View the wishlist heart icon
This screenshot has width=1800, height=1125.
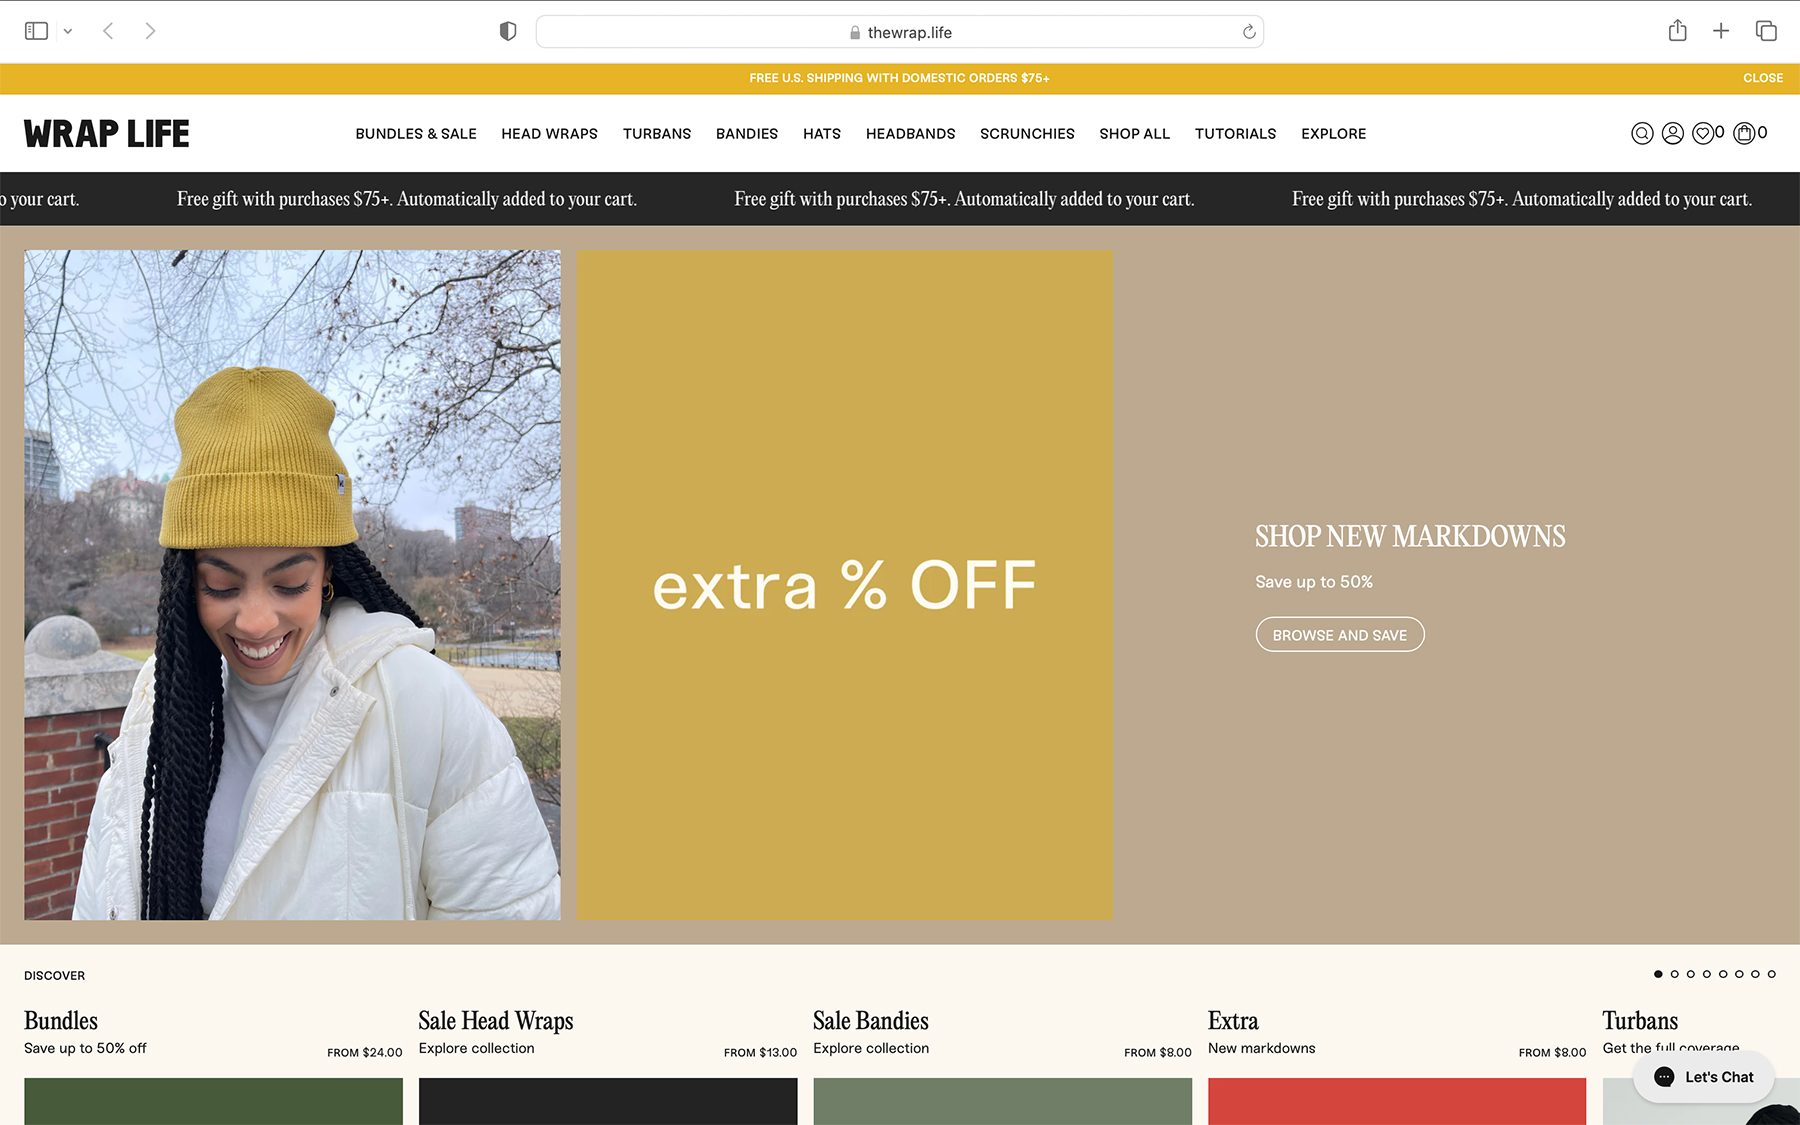[1704, 132]
